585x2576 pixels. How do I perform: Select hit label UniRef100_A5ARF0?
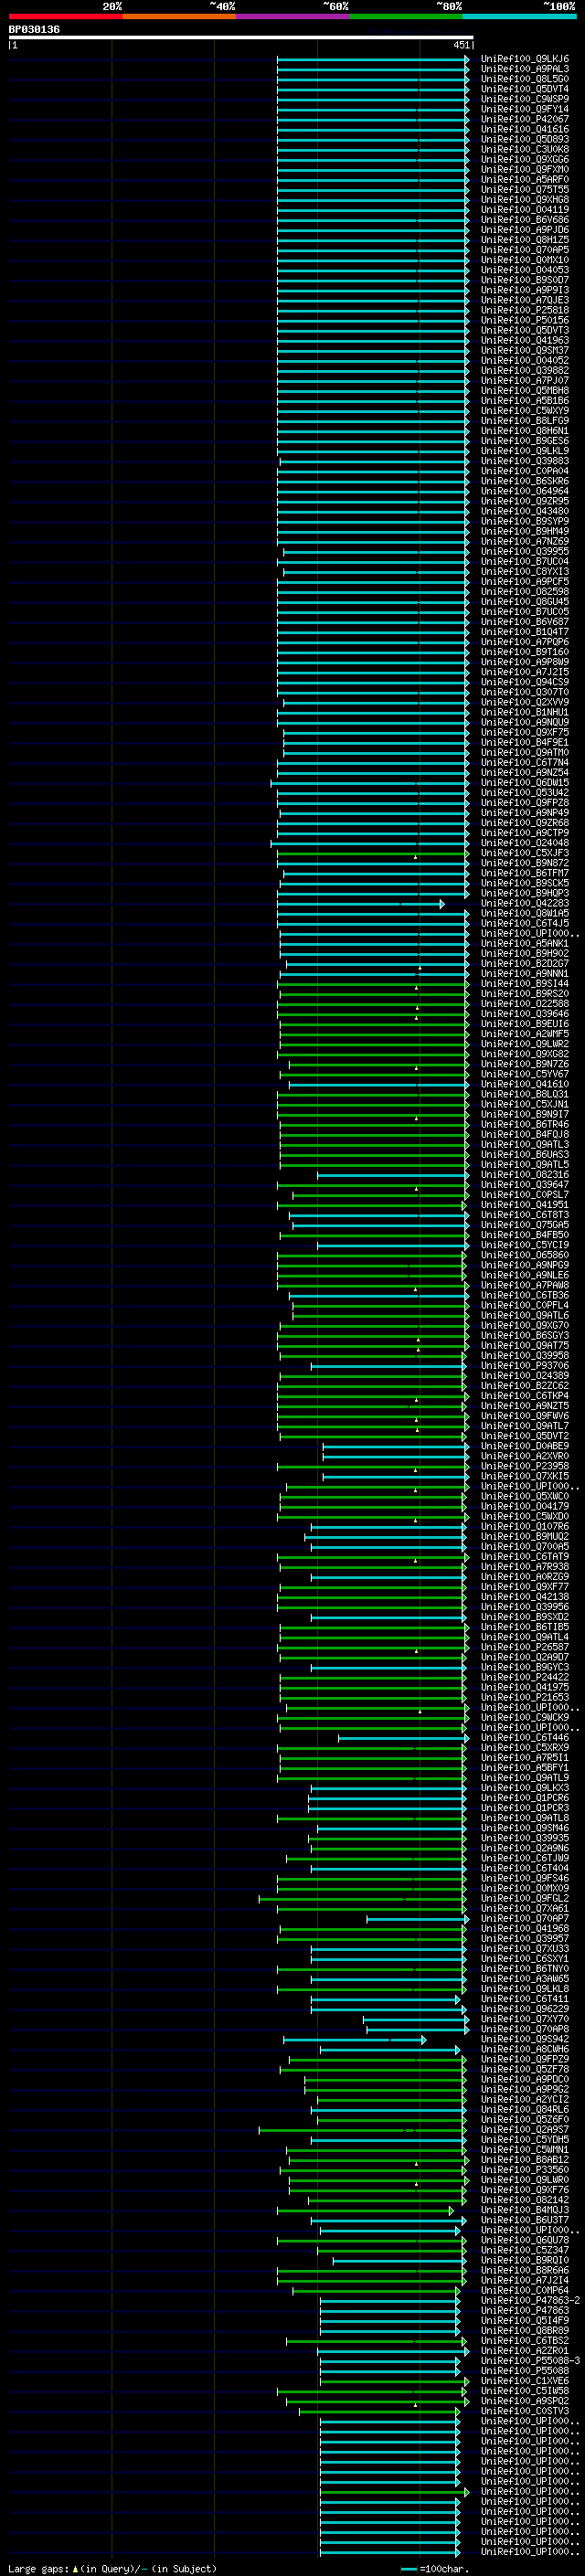(x=525, y=180)
